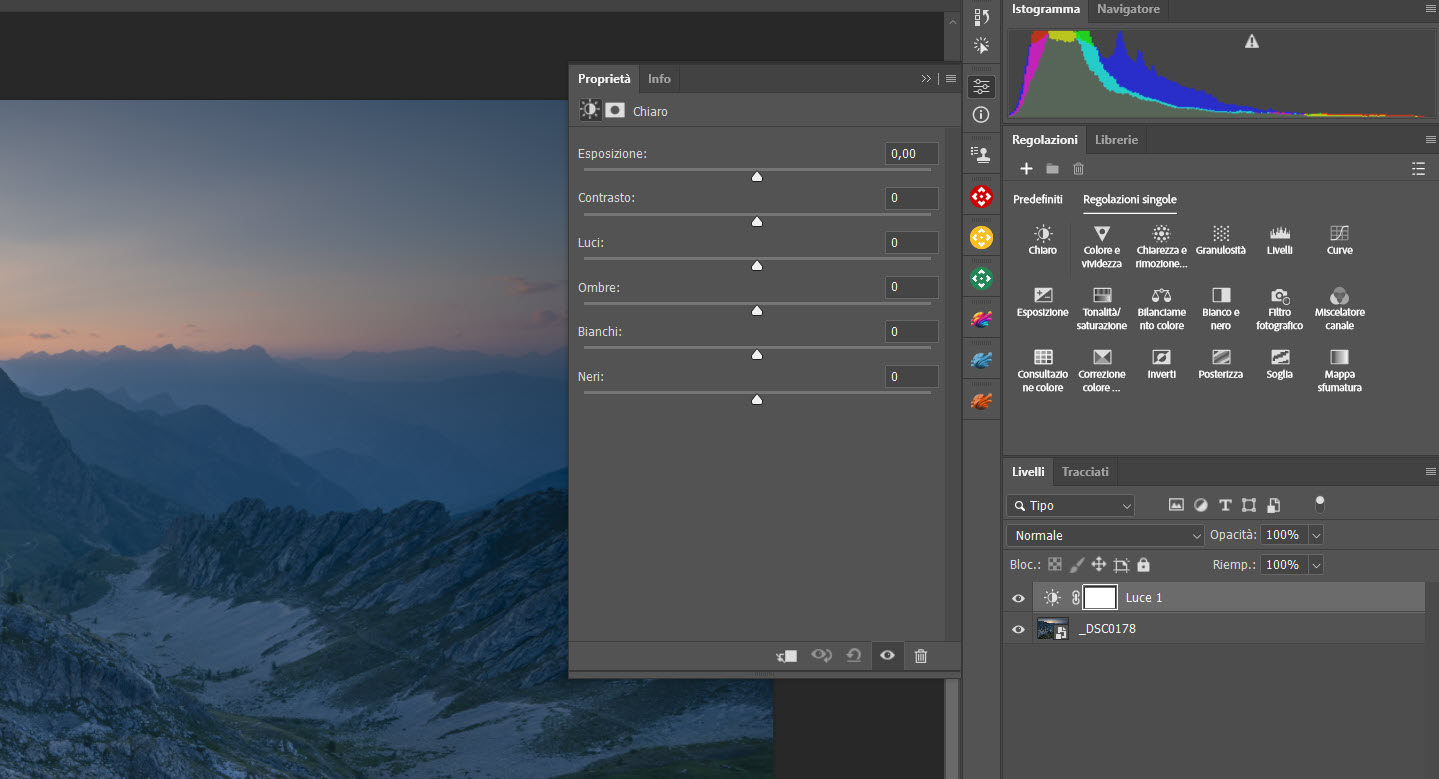The width and height of the screenshot is (1439, 779).
Task: Toggle the lock all layer attributes icon
Action: pos(1144,565)
